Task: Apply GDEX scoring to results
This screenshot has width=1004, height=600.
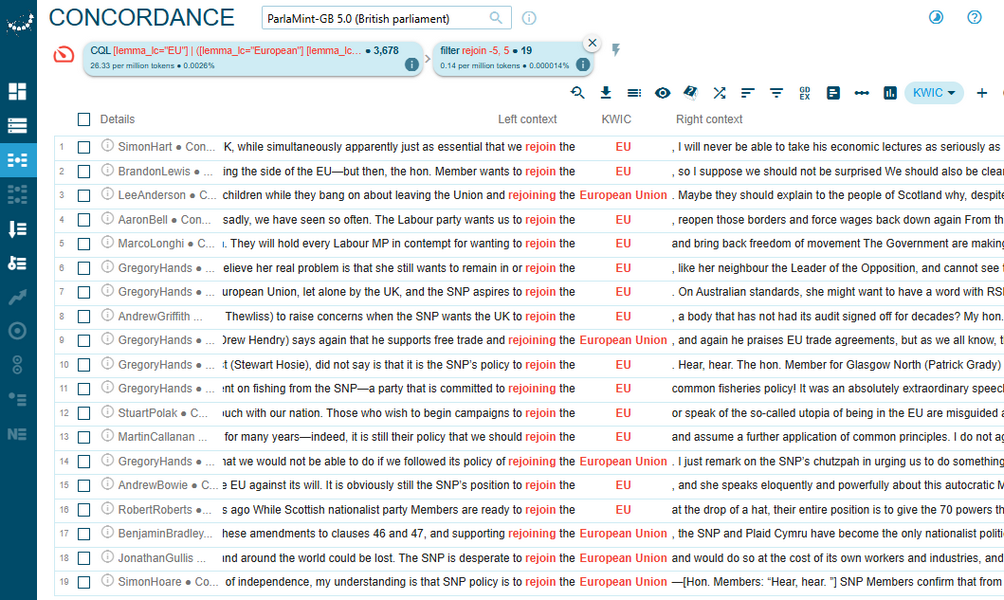Action: [x=803, y=92]
